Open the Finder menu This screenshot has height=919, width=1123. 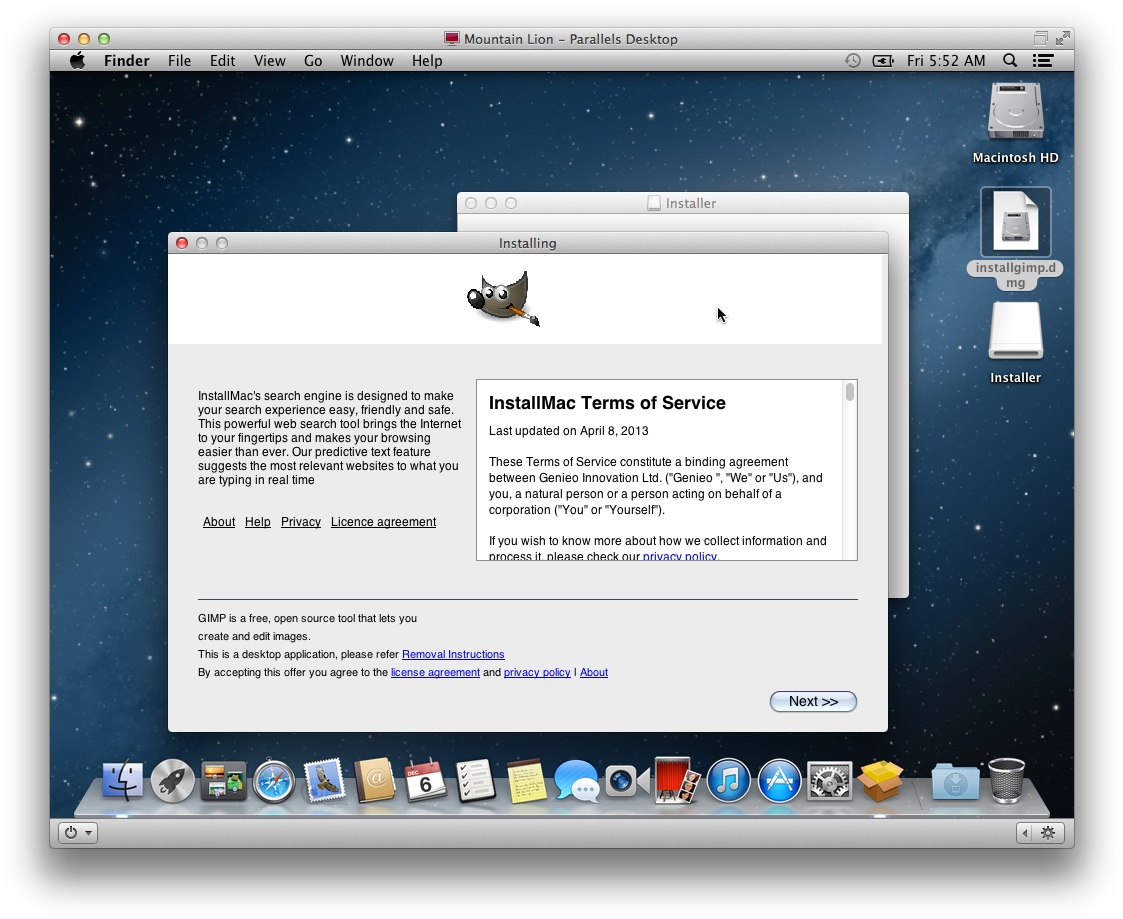127,61
